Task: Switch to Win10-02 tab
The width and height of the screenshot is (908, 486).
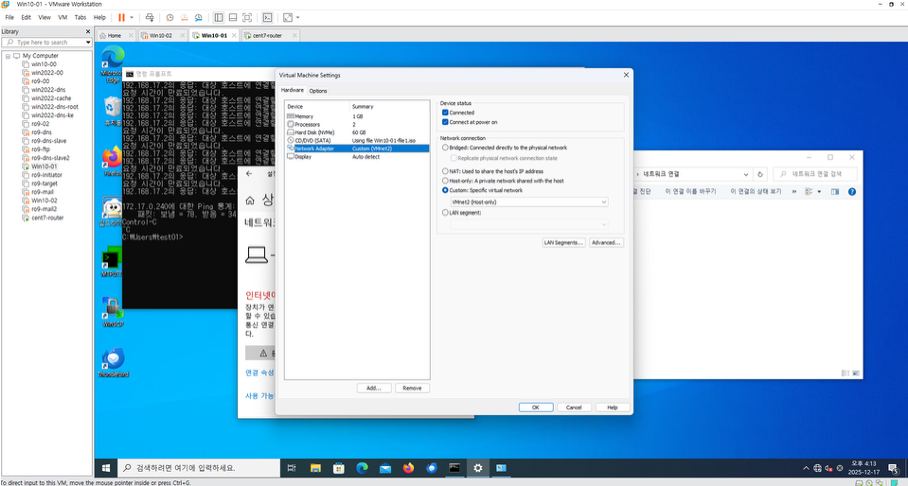Action: [x=161, y=35]
